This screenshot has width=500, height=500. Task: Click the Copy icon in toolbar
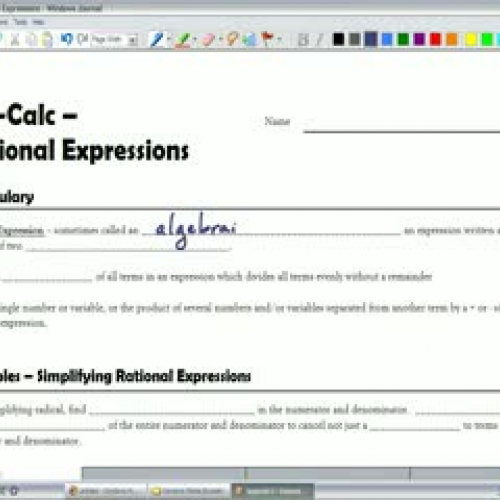pos(31,40)
